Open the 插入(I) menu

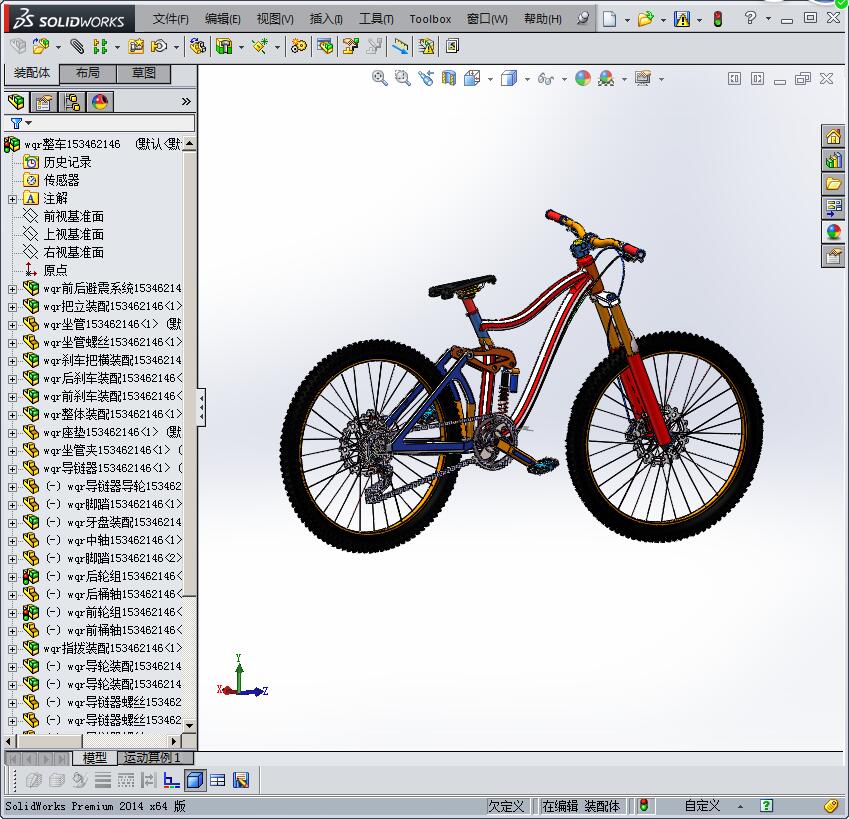[326, 19]
